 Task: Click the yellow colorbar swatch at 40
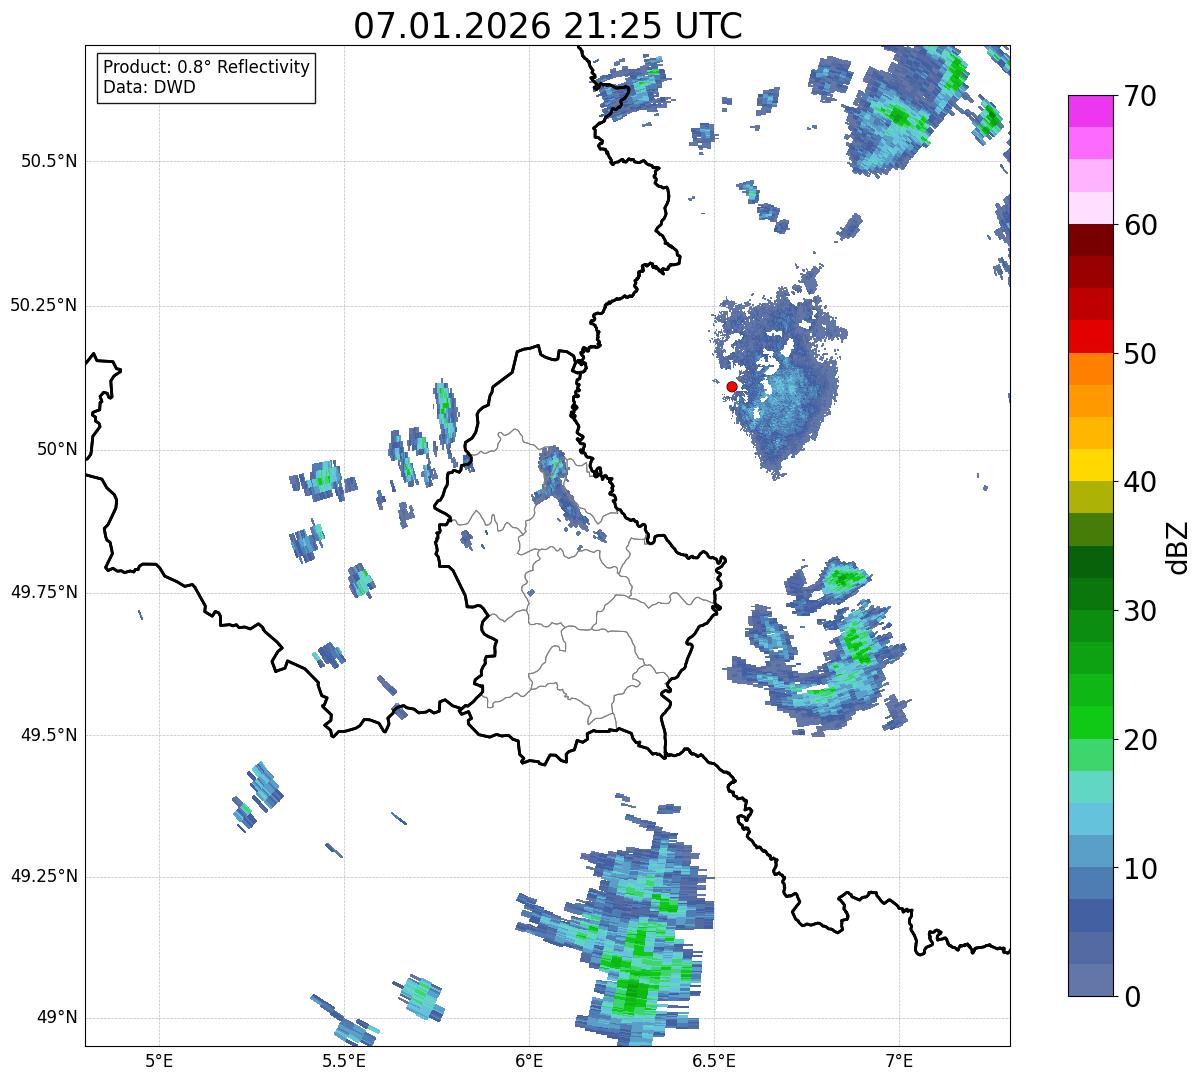click(x=1089, y=466)
